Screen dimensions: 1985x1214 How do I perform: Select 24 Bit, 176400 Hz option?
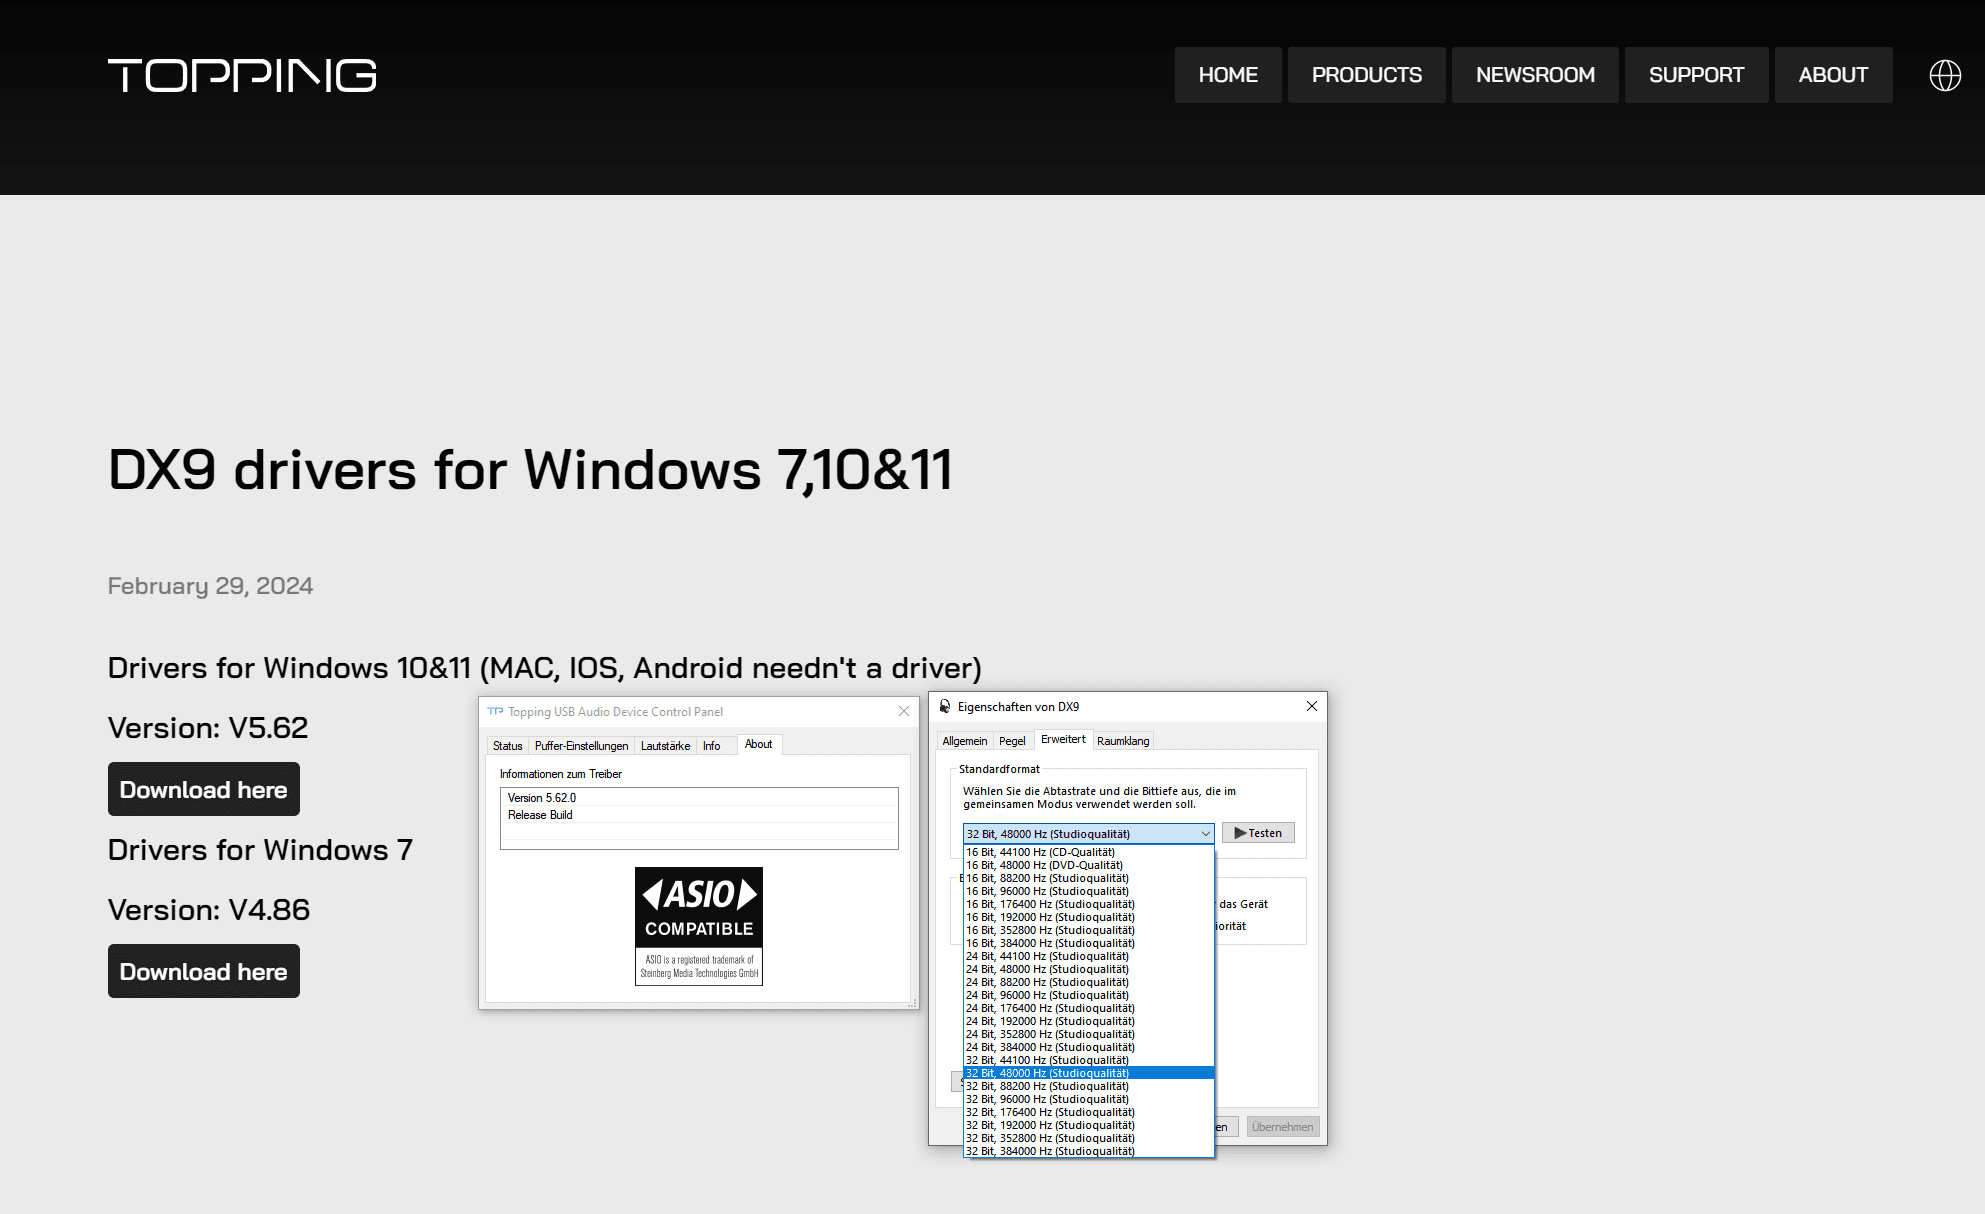1088,1008
